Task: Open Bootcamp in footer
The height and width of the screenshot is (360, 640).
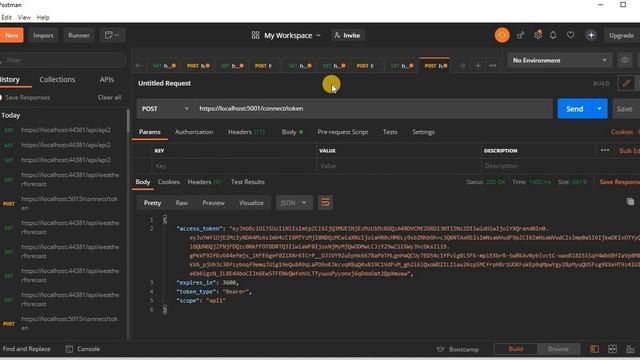Action: click(x=458, y=349)
